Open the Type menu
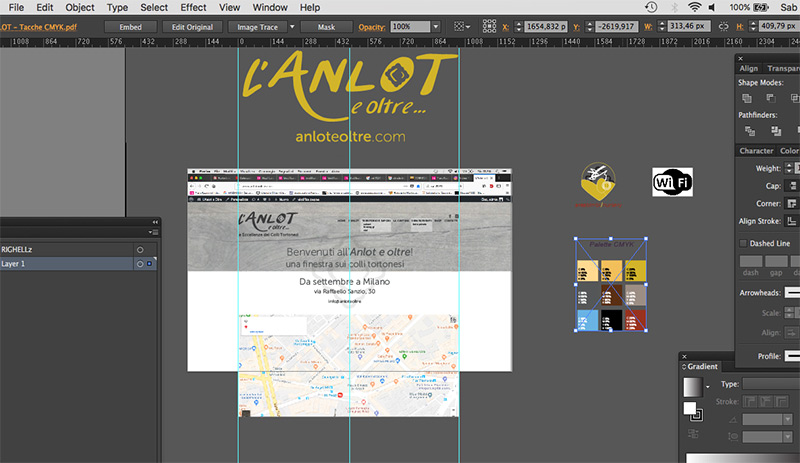Image resolution: width=800 pixels, height=463 pixels. (x=117, y=7)
